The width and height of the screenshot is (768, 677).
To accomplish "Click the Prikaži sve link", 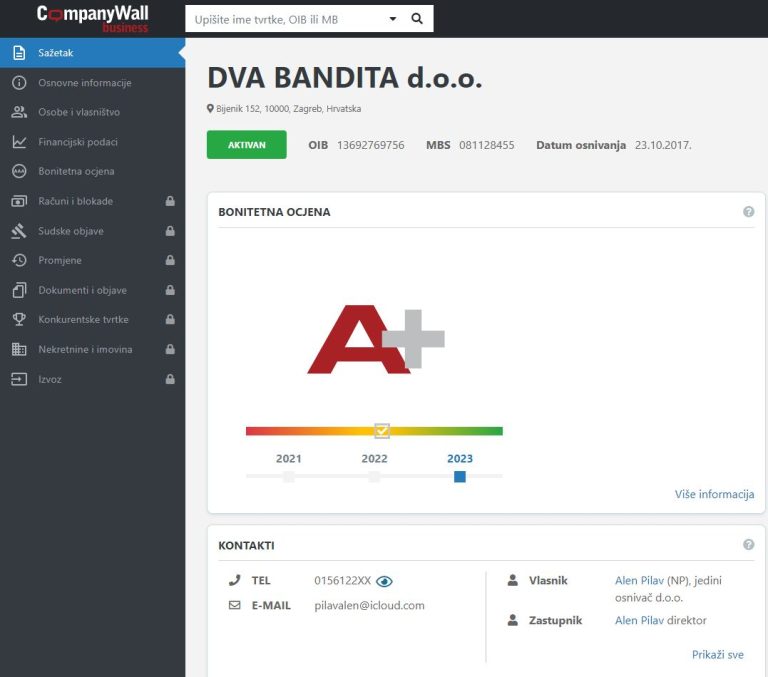I will coord(718,654).
